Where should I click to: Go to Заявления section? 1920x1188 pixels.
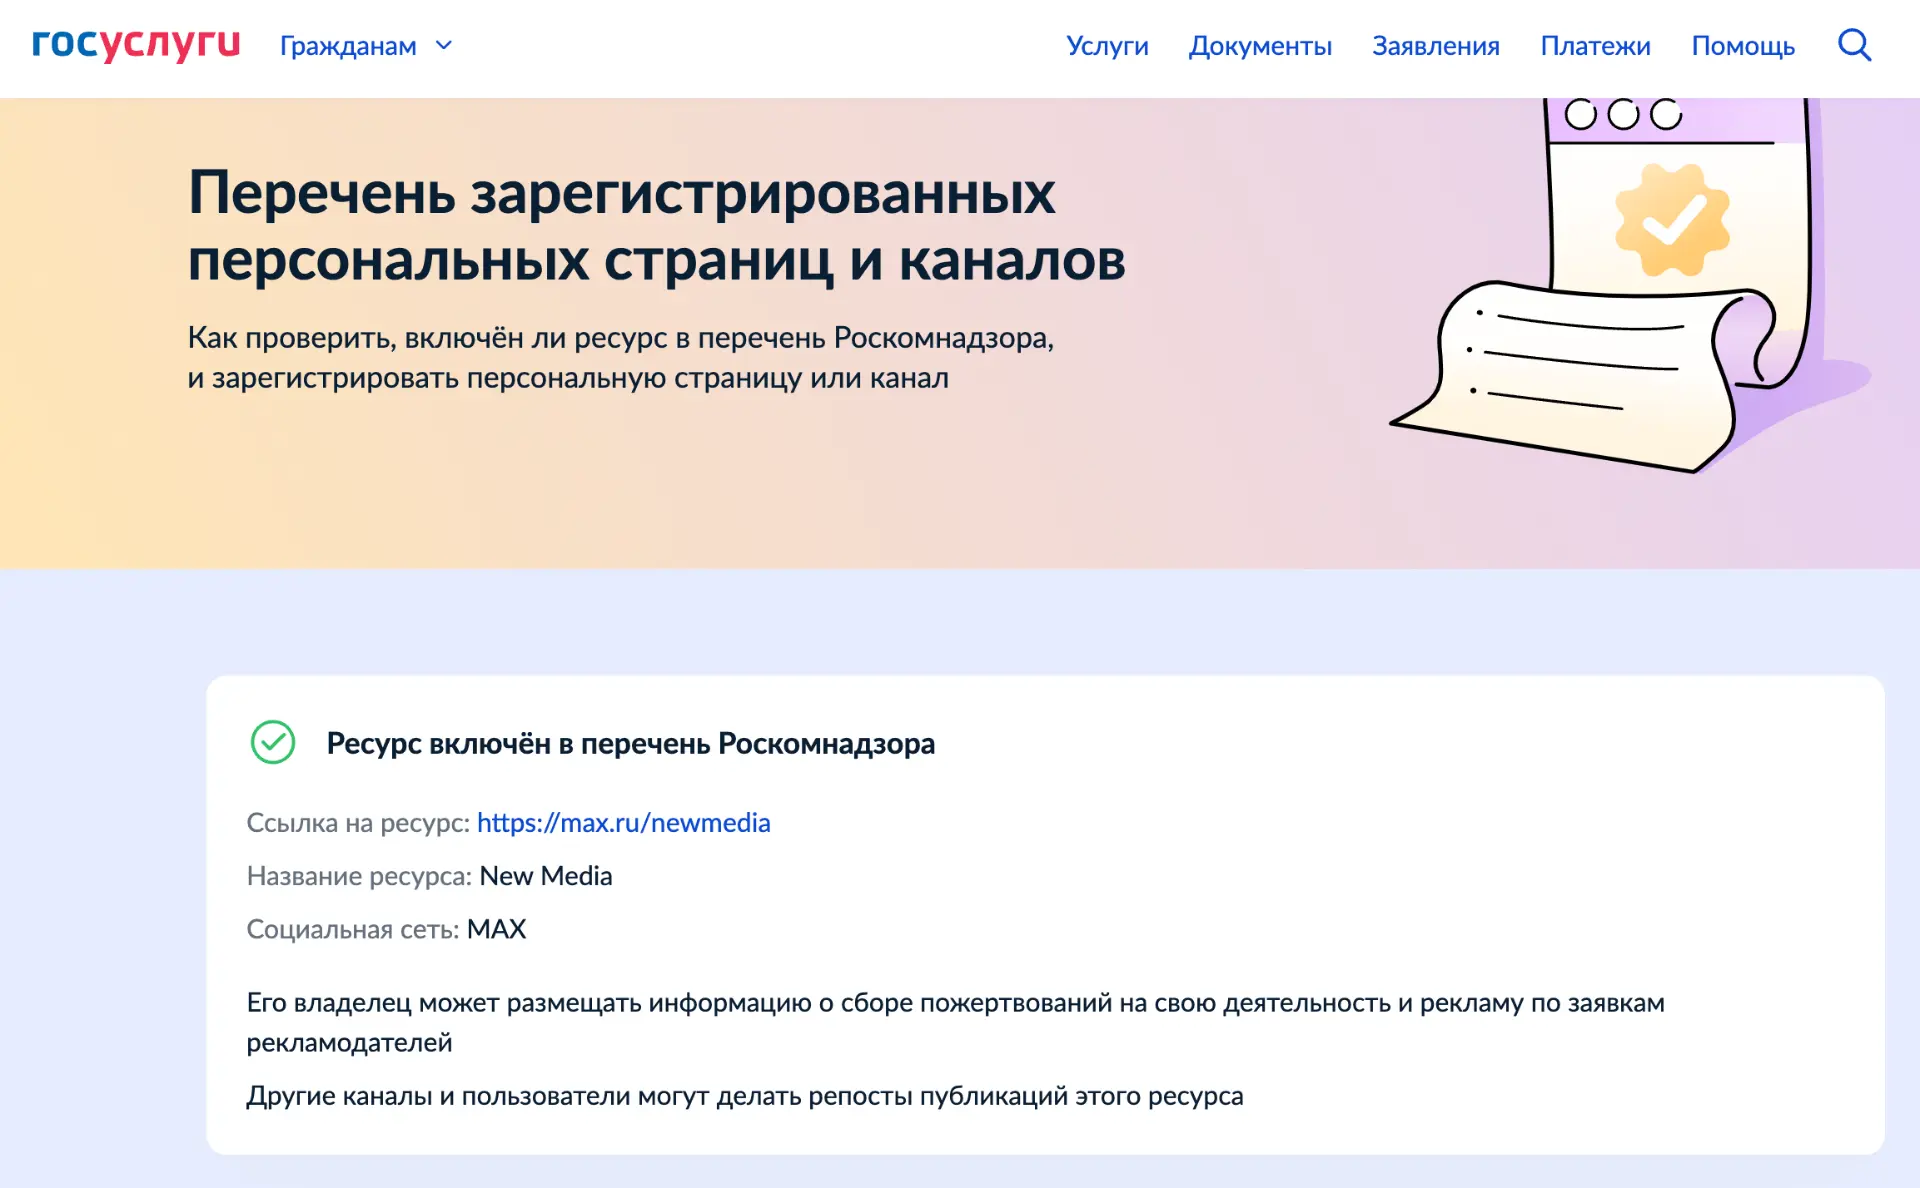point(1436,46)
